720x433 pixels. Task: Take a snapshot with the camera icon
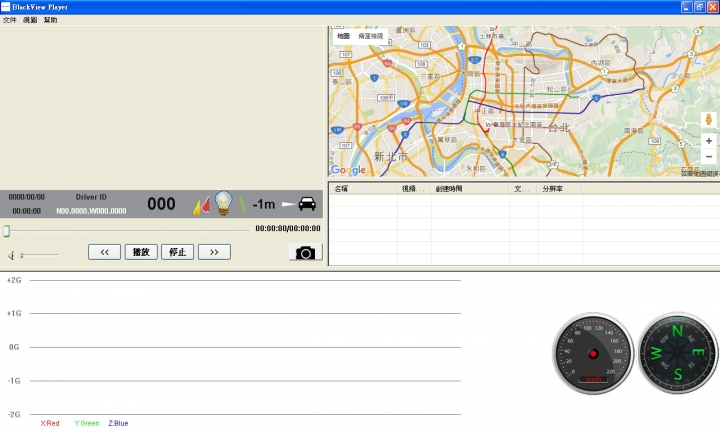click(x=305, y=252)
